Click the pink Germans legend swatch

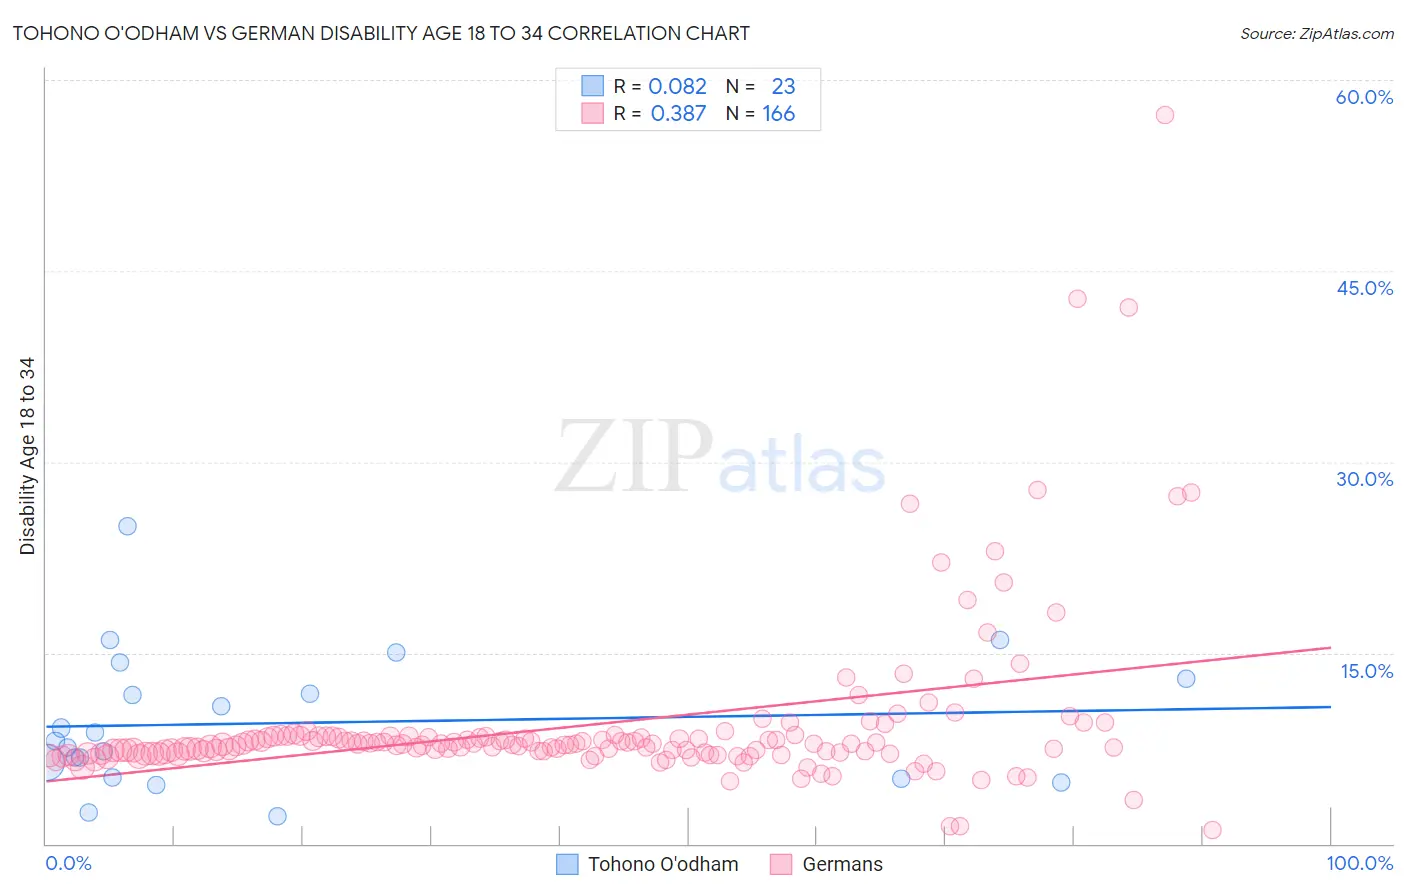coord(781,864)
